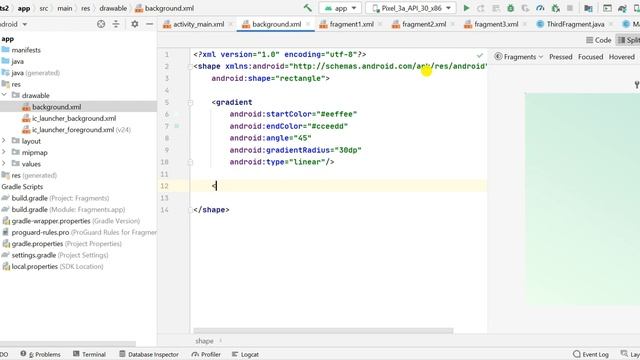Toggle Pressed state in preview
Viewport: 640px width, 360px height.
click(560, 57)
